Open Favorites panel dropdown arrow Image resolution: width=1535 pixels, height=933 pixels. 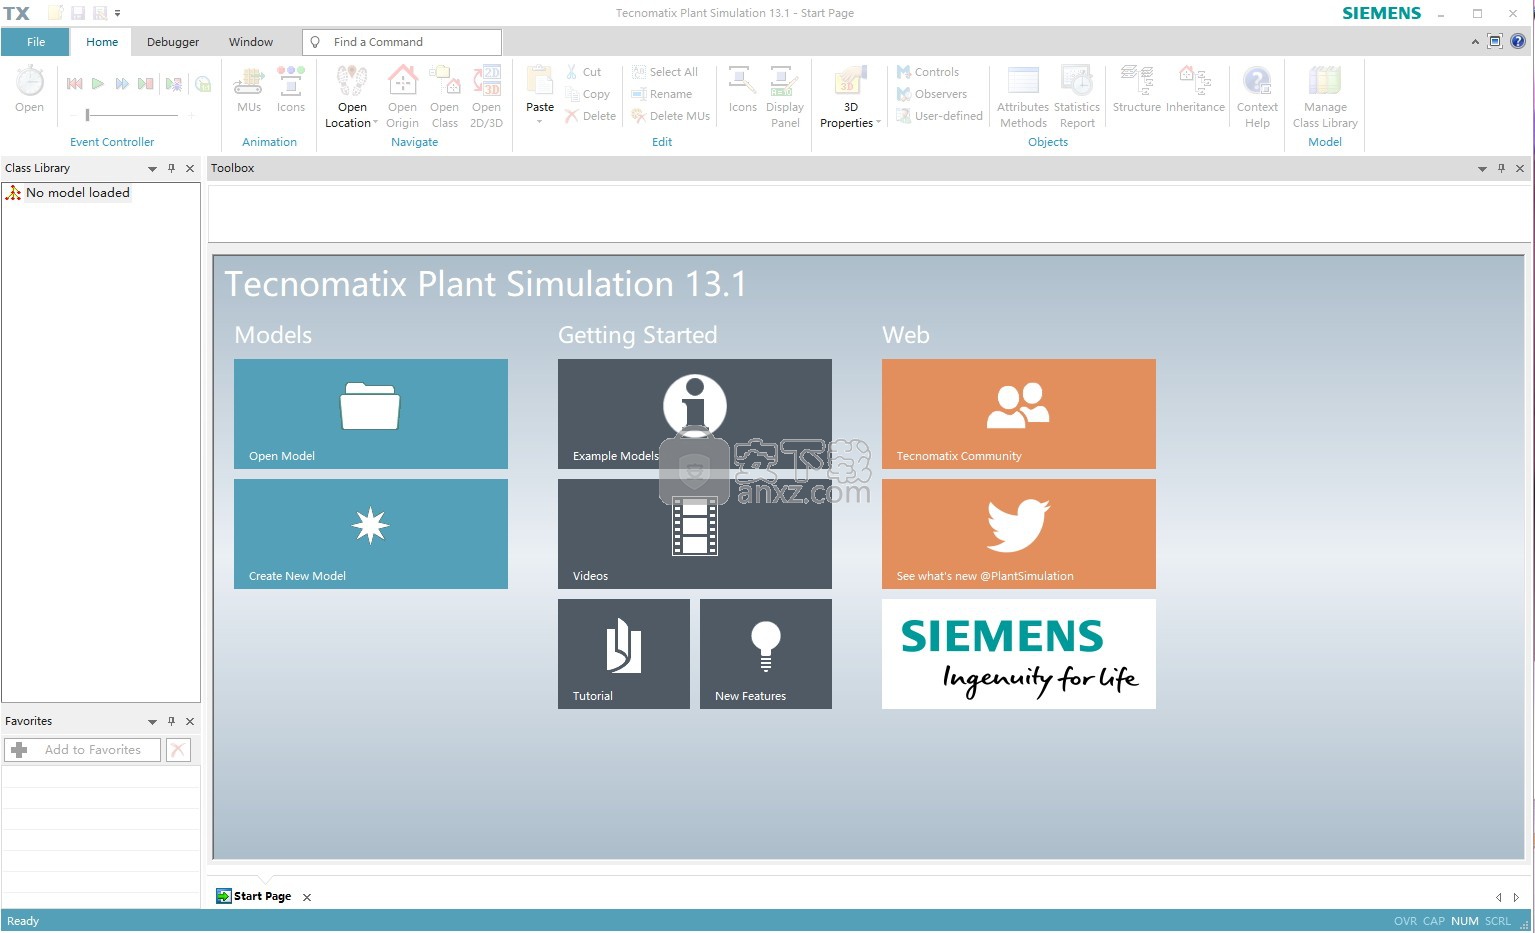click(152, 722)
